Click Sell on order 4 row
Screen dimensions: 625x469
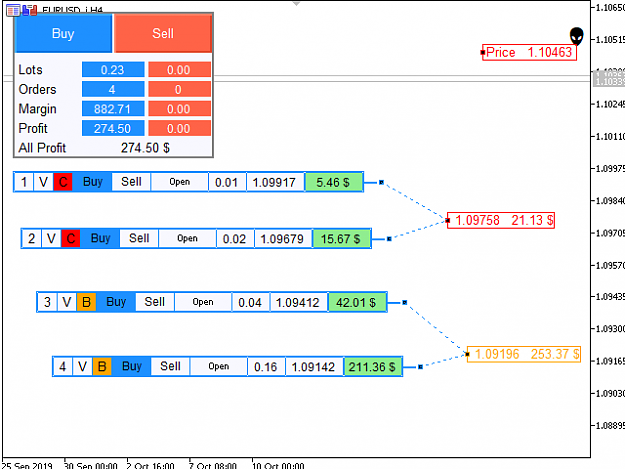pos(170,366)
